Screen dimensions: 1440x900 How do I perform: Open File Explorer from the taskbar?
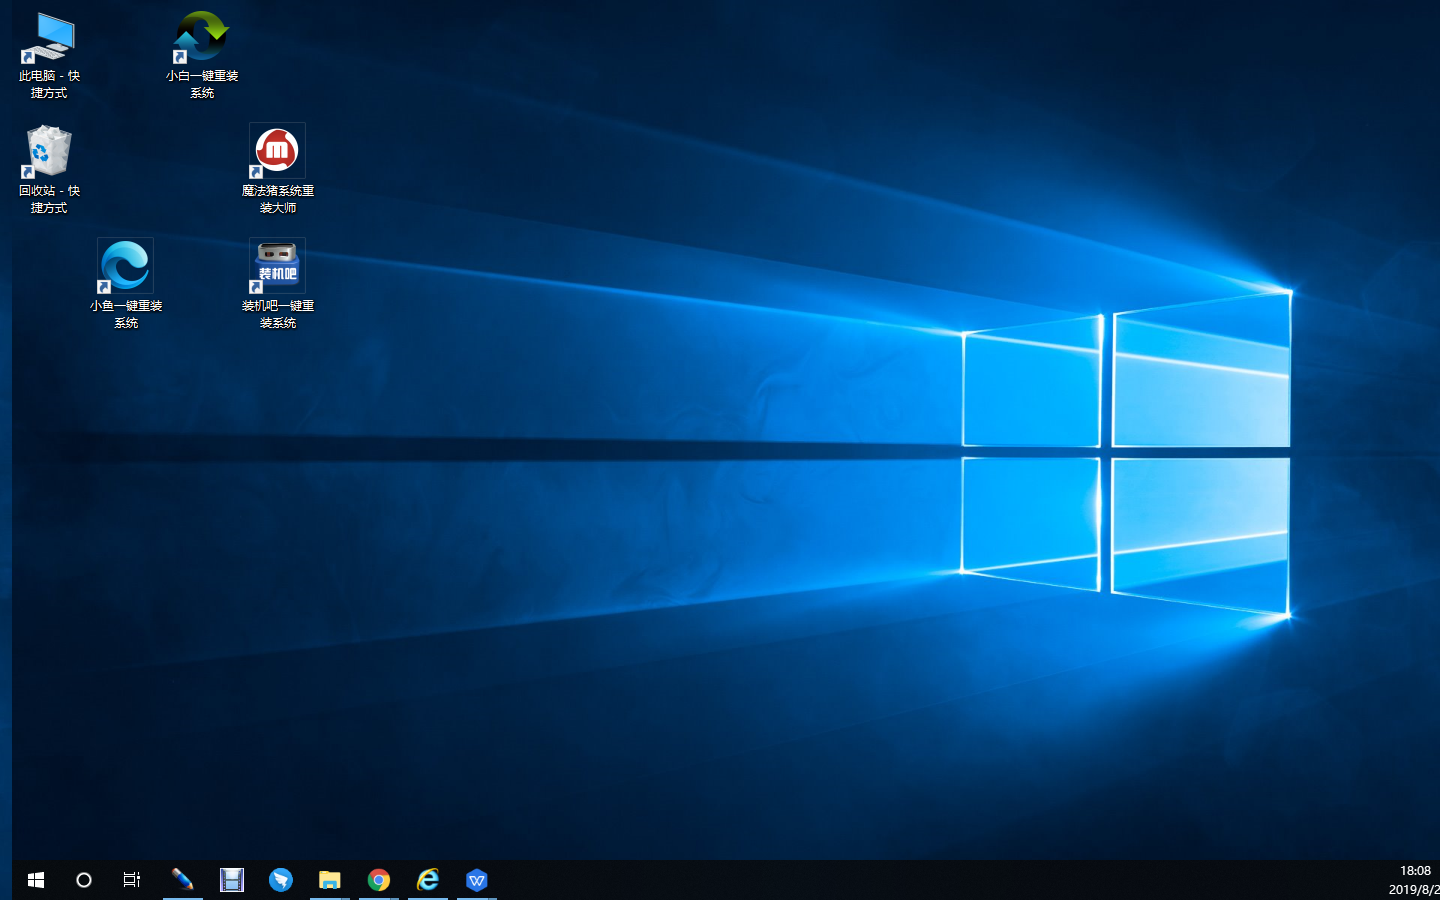pyautogui.click(x=330, y=880)
